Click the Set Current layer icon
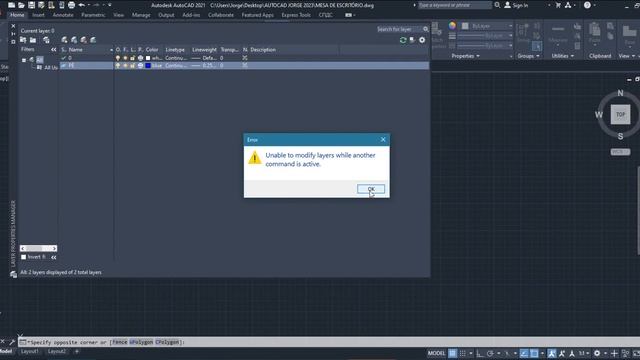The image size is (640, 360). coord(93,40)
